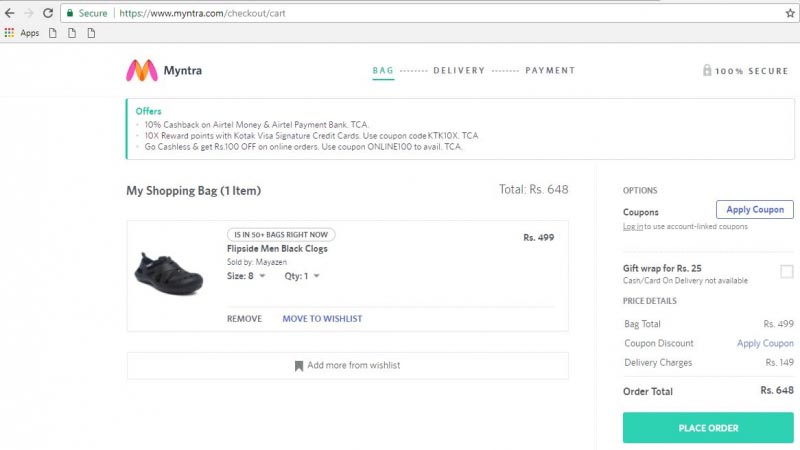Bookmark page with the star icon

[790, 13]
